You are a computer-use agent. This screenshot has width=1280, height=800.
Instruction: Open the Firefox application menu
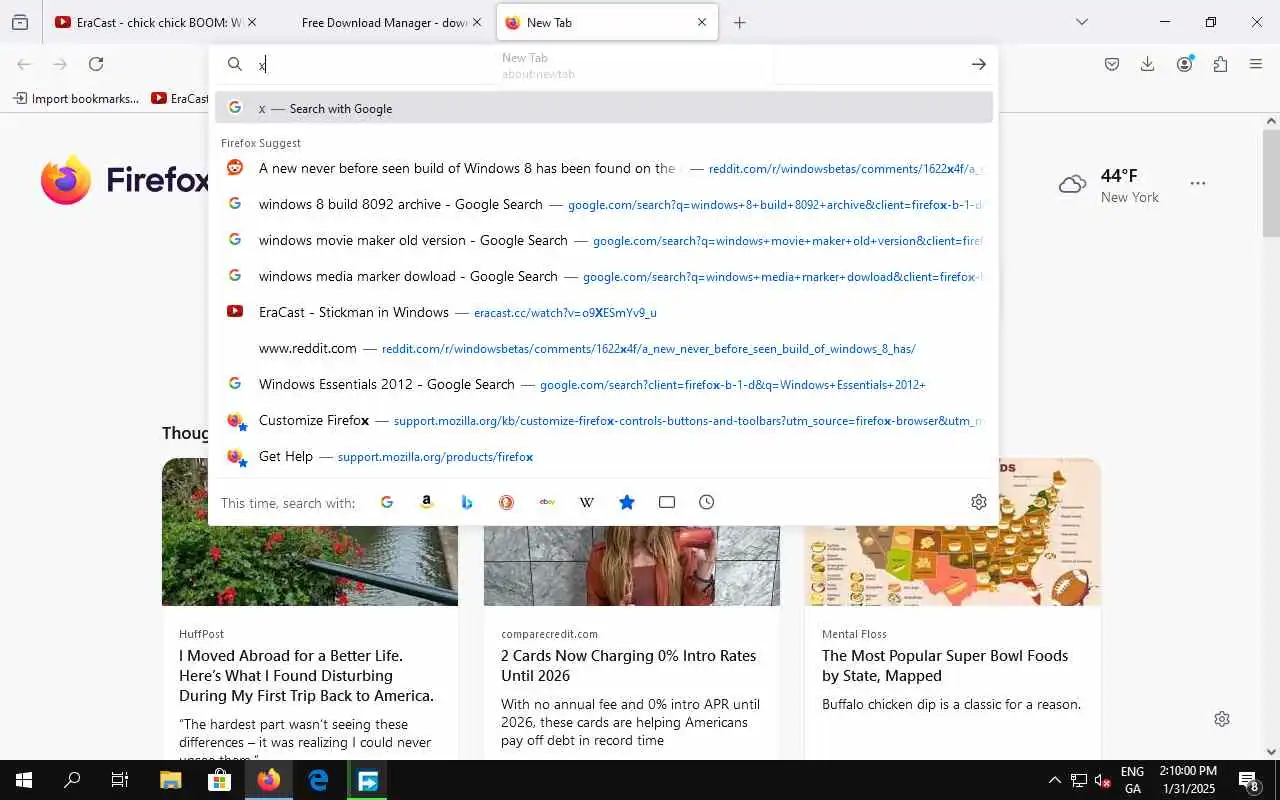[1256, 64]
